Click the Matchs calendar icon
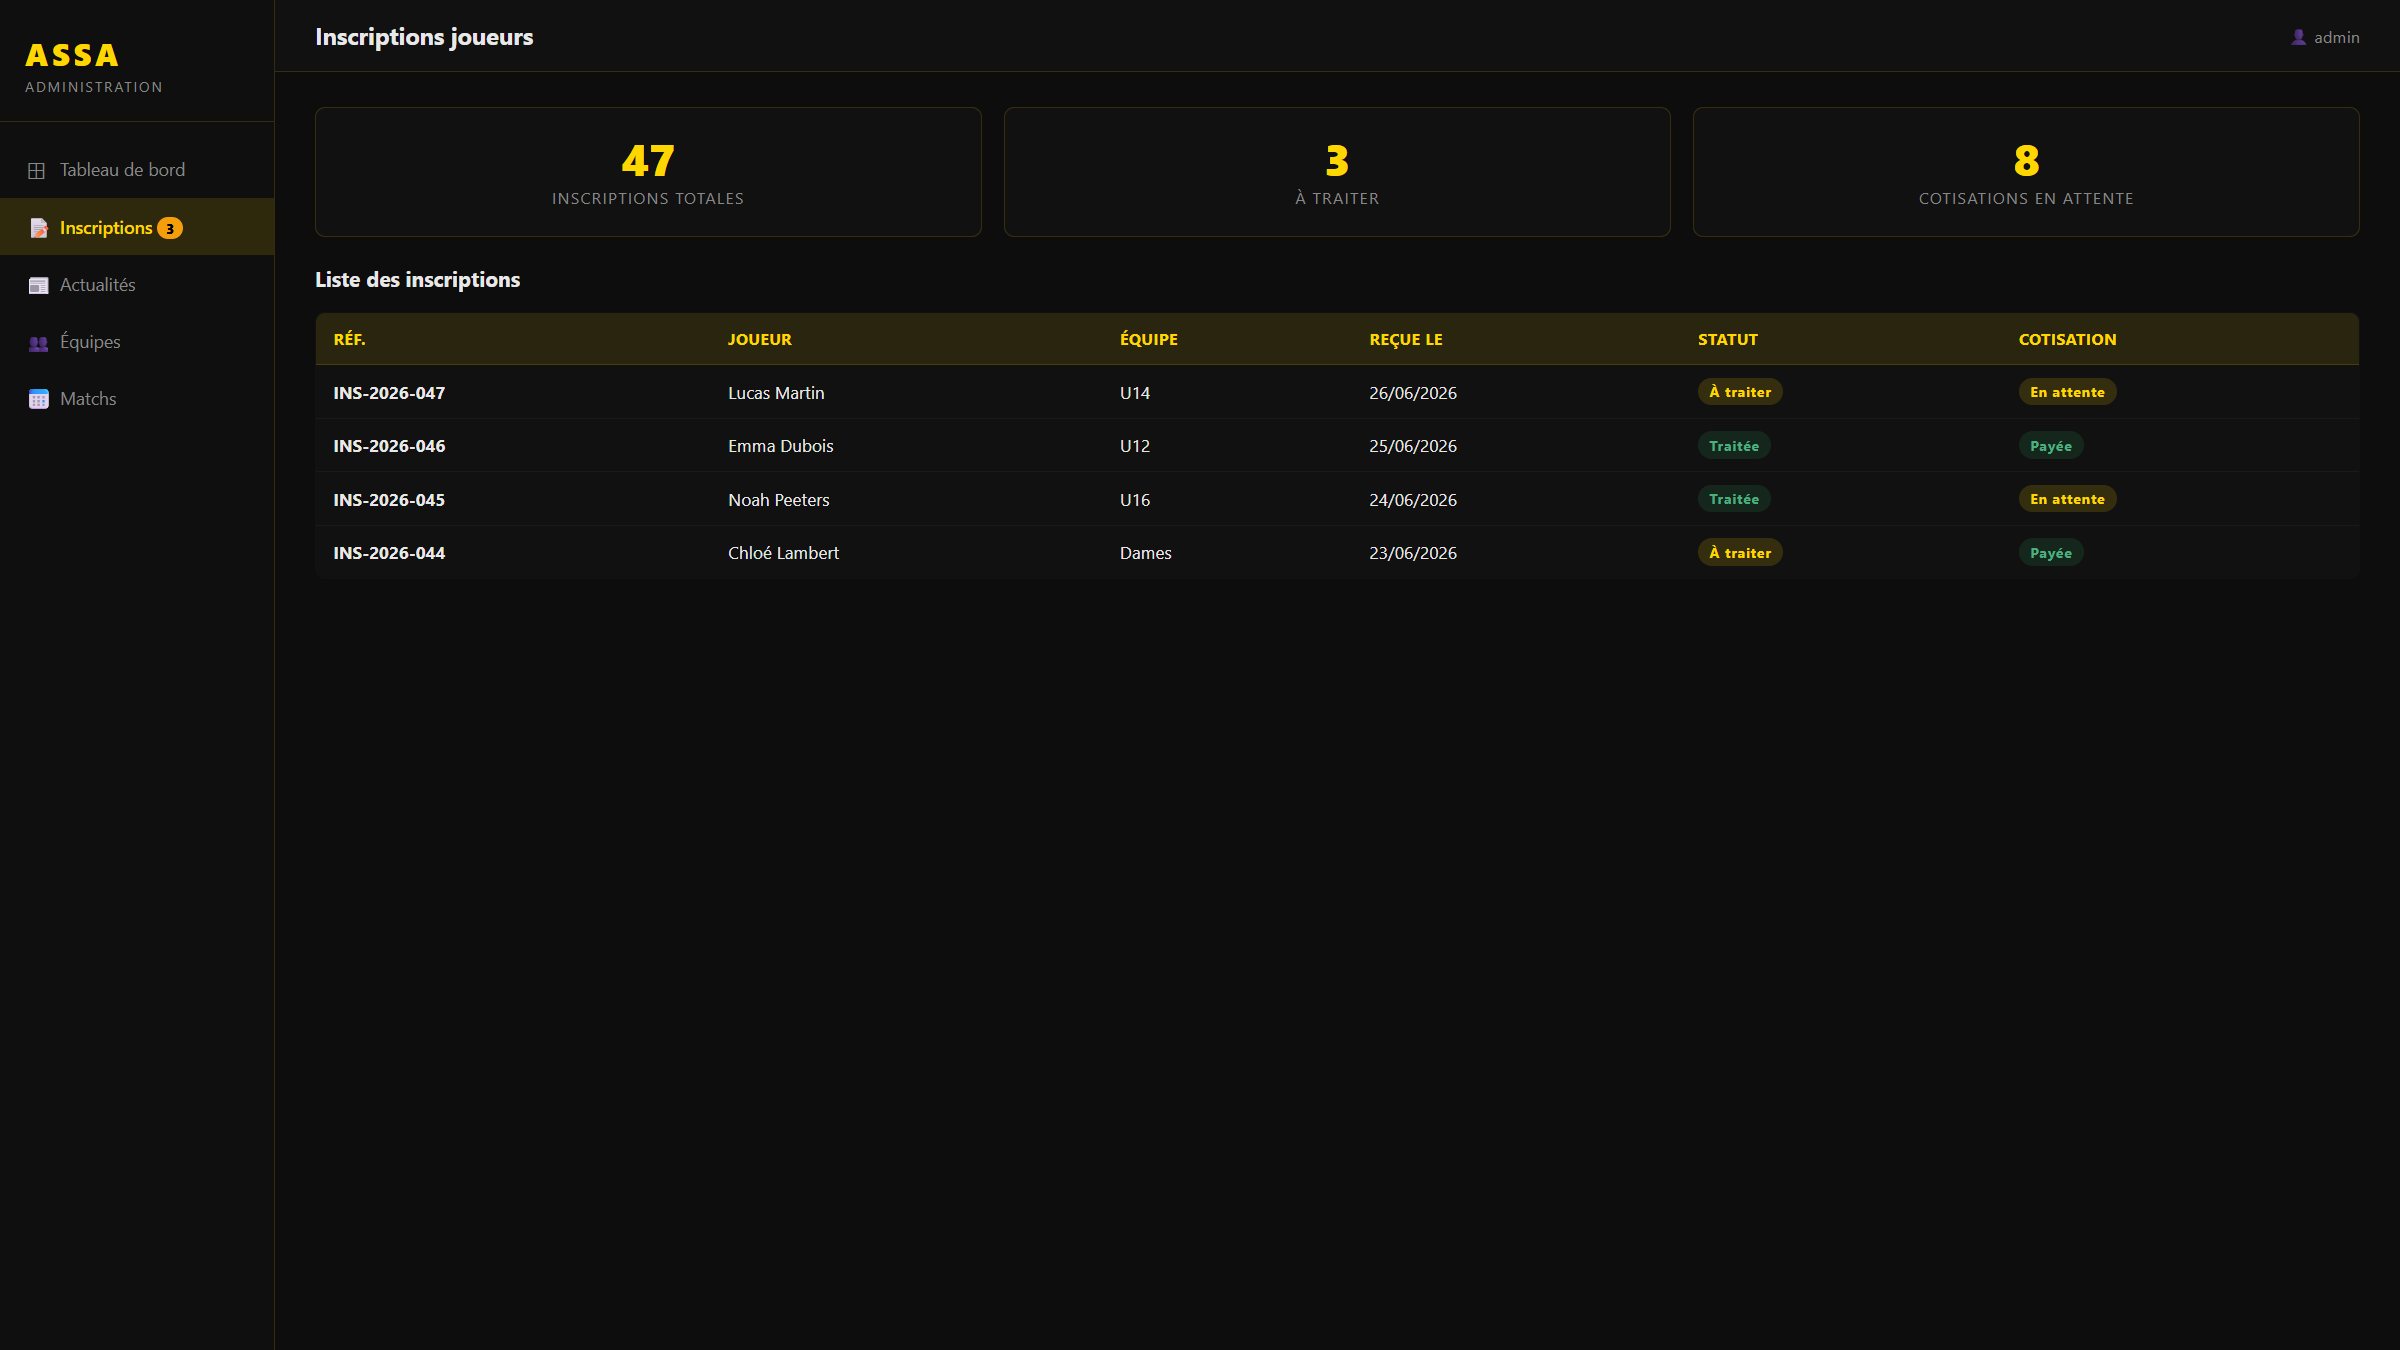The height and width of the screenshot is (1350, 2400). click(38, 400)
